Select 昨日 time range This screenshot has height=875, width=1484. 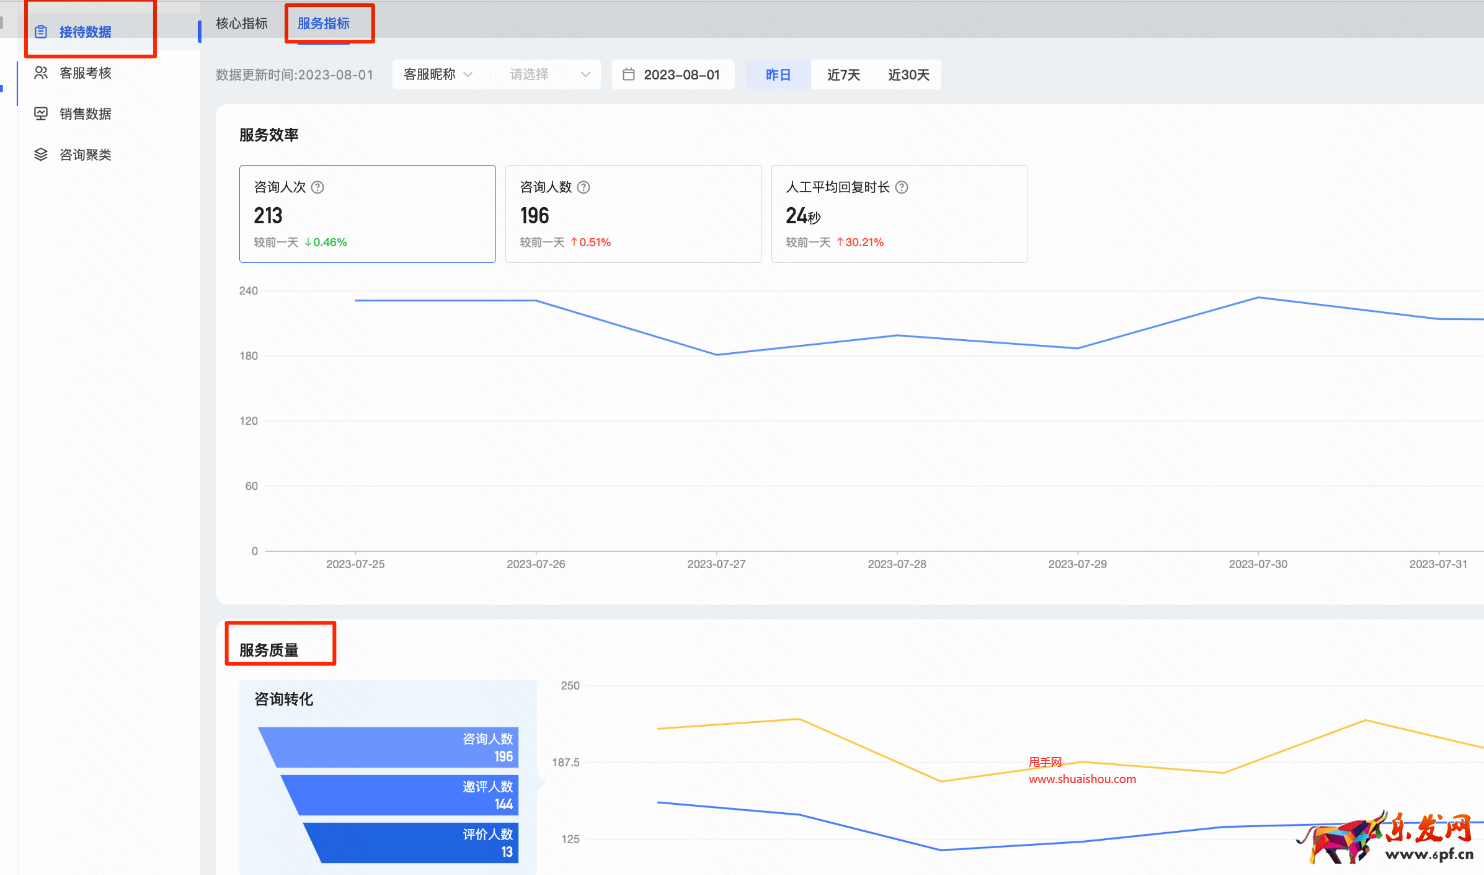[779, 75]
